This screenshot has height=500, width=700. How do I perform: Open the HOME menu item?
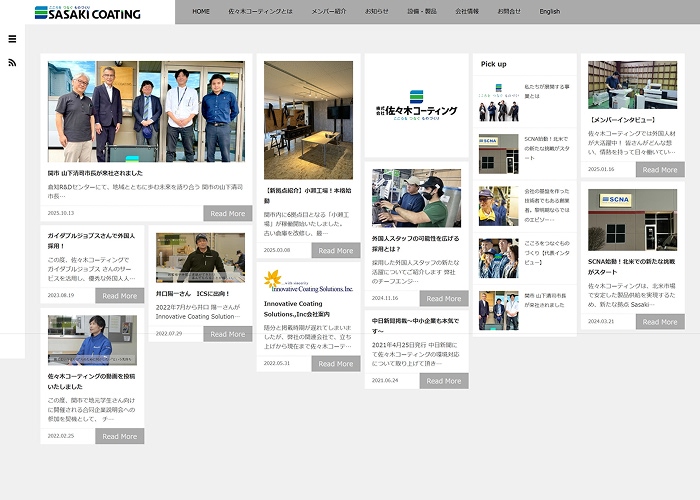click(201, 12)
